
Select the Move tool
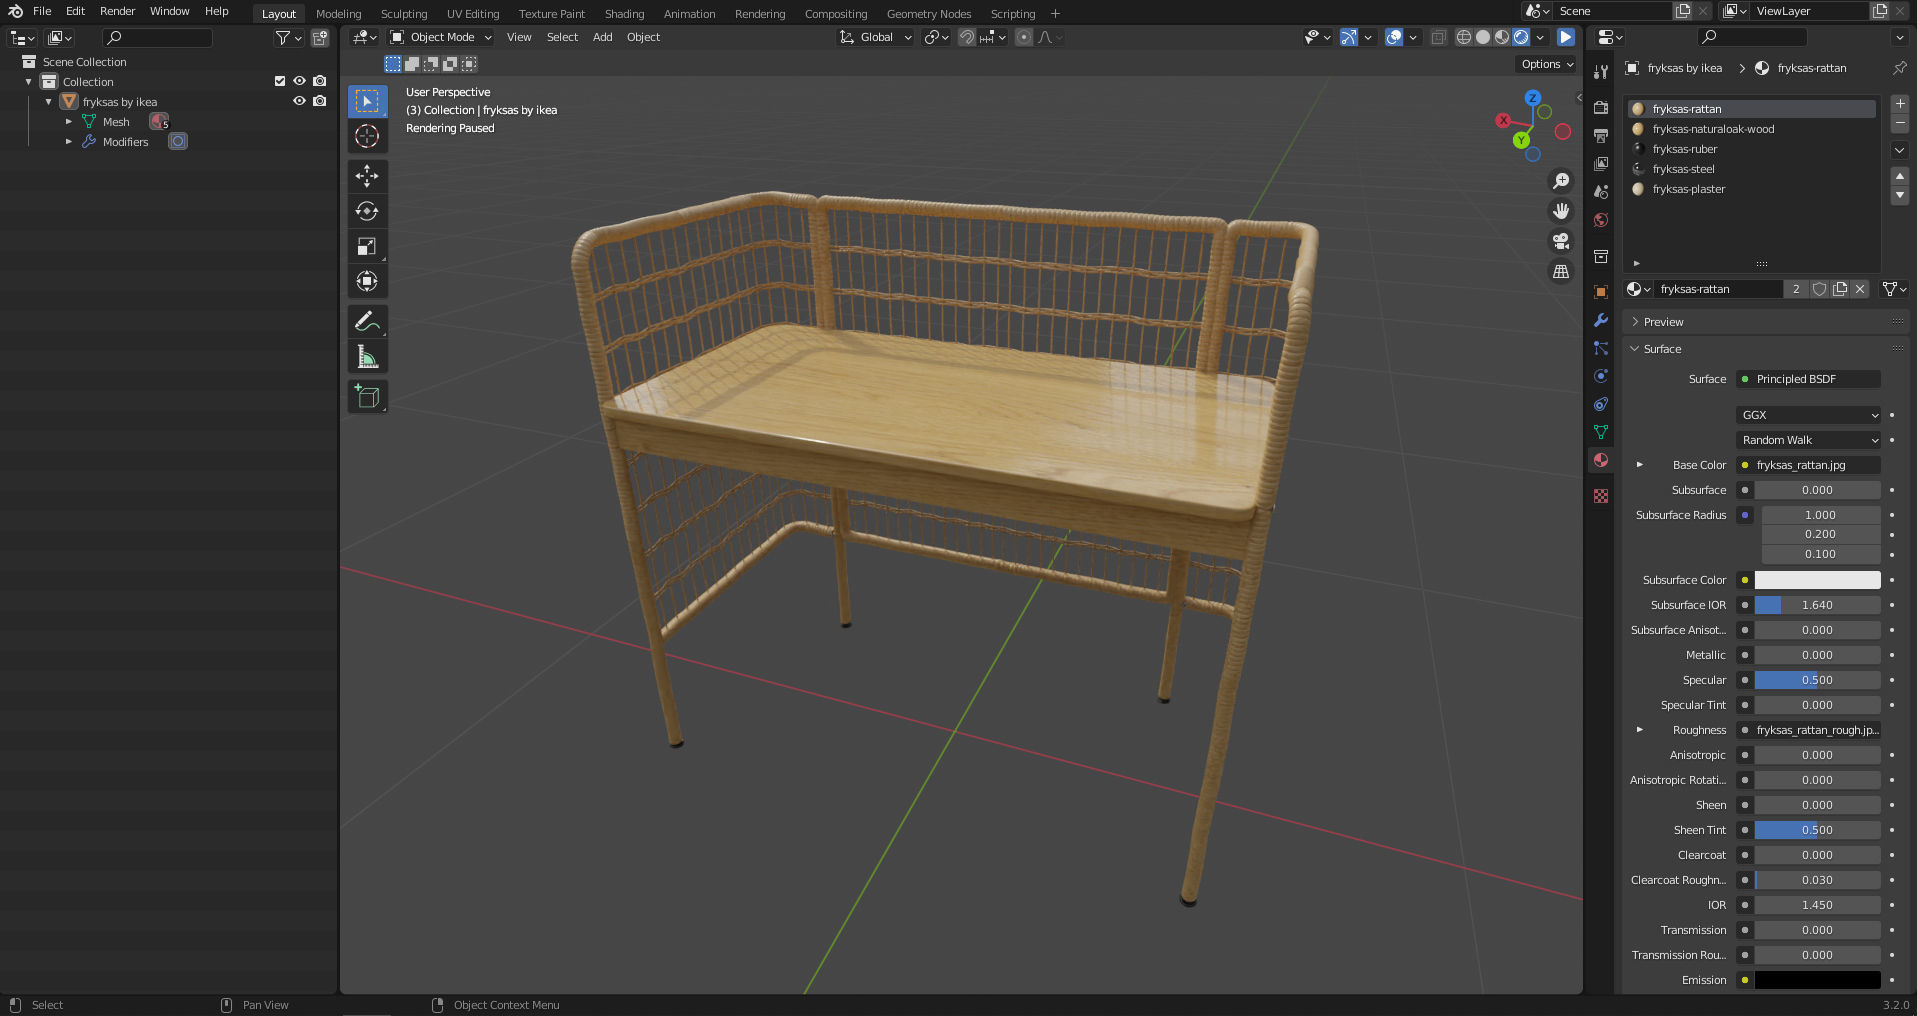tap(367, 176)
